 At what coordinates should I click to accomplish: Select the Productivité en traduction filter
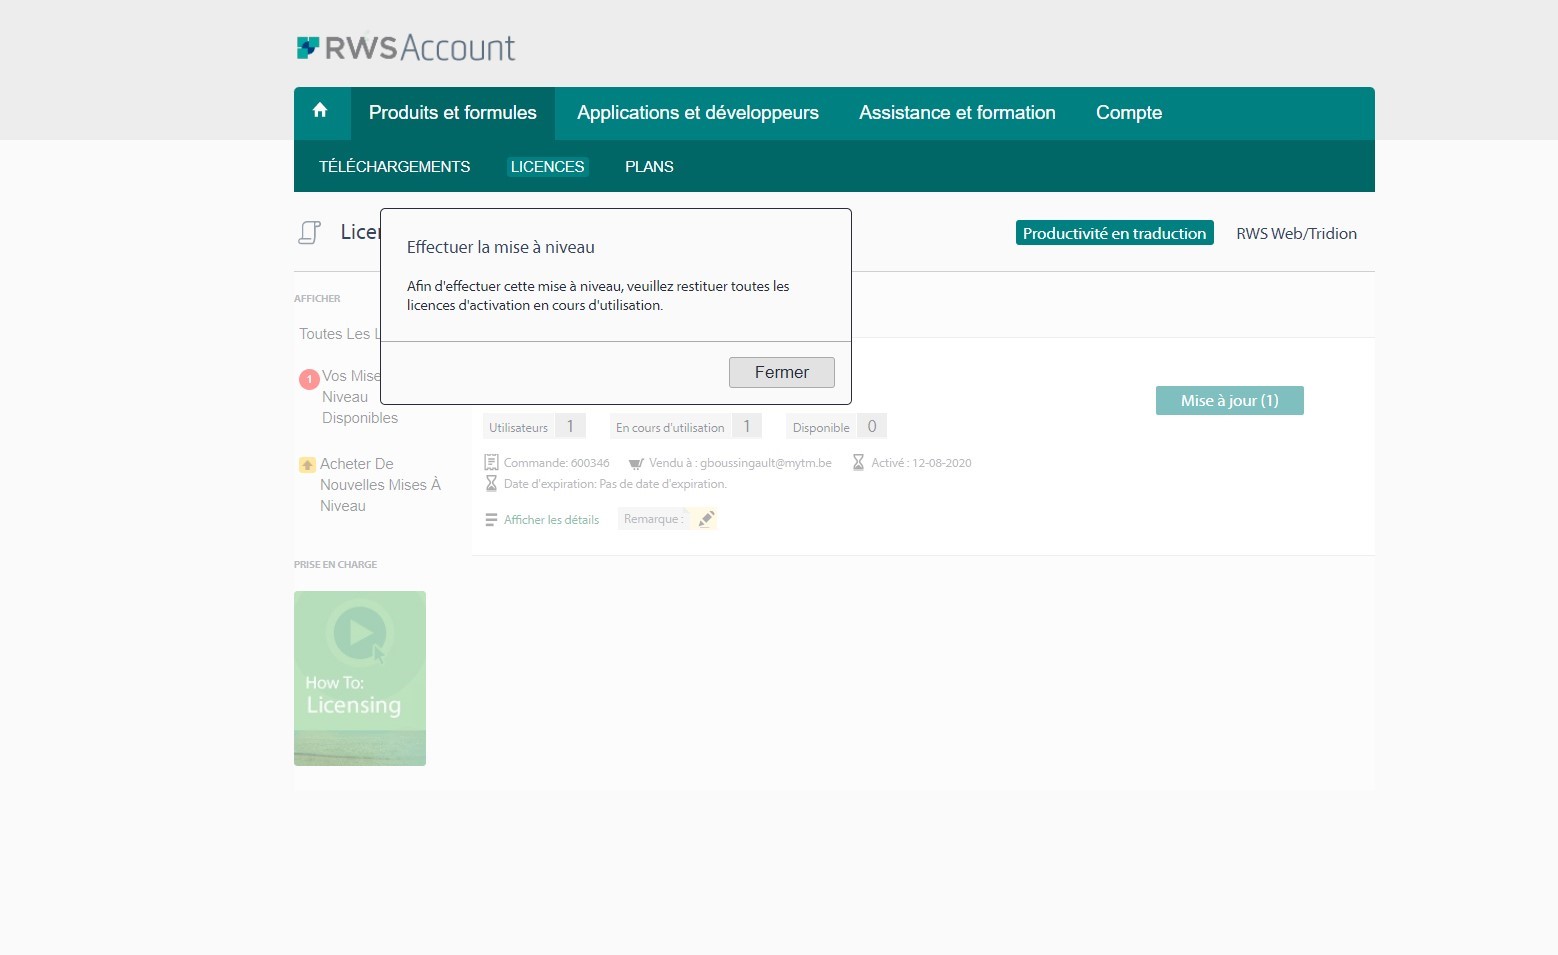(x=1113, y=232)
